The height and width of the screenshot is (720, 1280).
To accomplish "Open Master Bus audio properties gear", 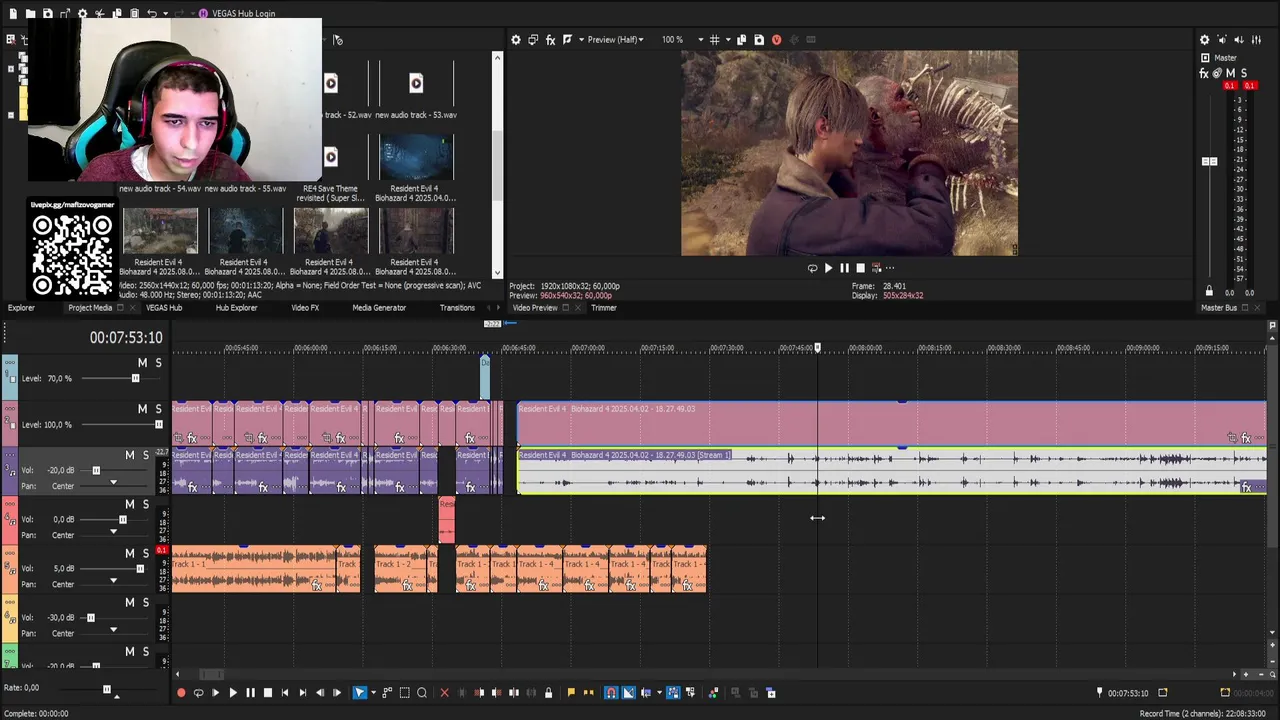I will [x=1204, y=40].
